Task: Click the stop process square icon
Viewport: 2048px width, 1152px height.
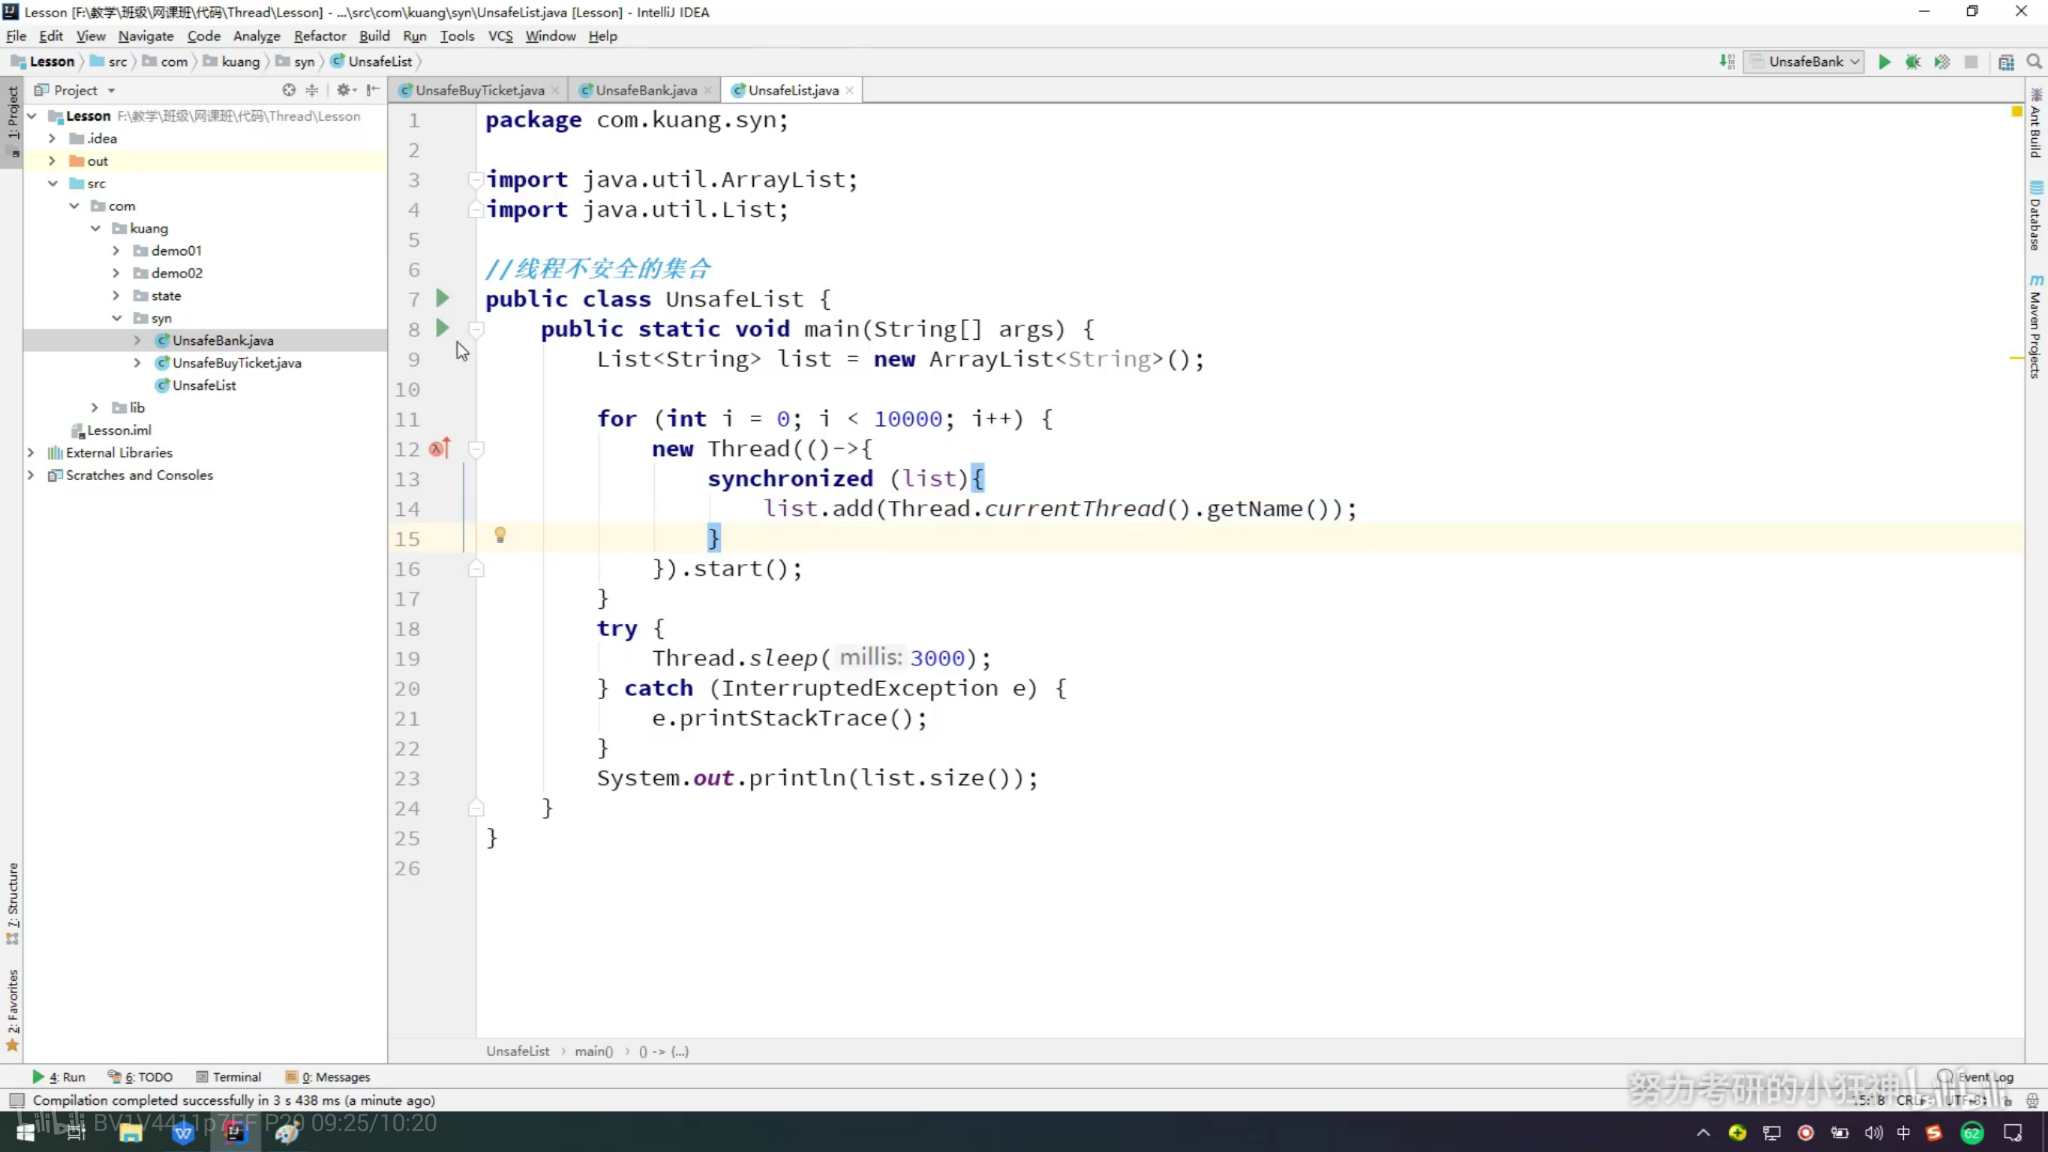Action: coord(1971,62)
